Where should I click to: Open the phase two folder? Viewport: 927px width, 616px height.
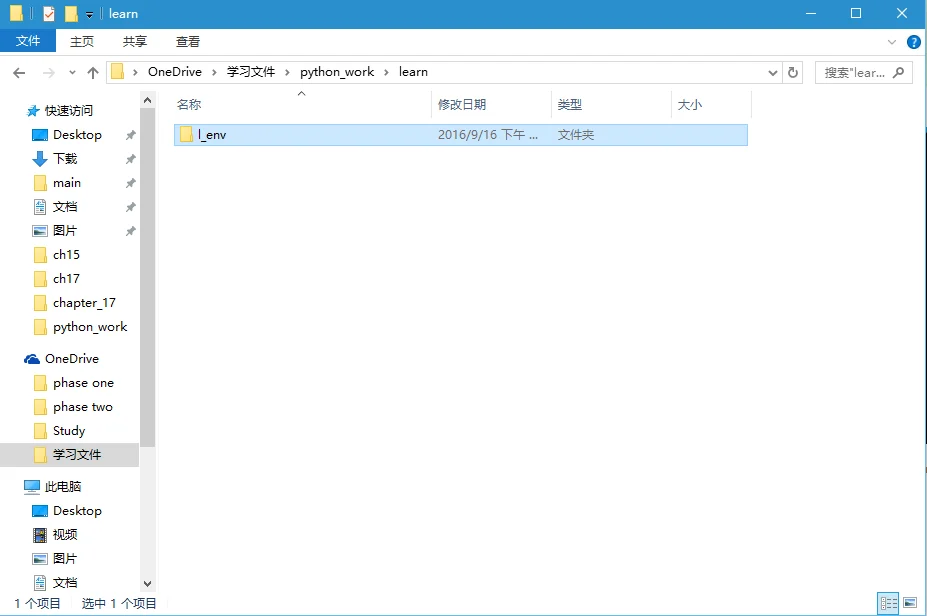83,407
